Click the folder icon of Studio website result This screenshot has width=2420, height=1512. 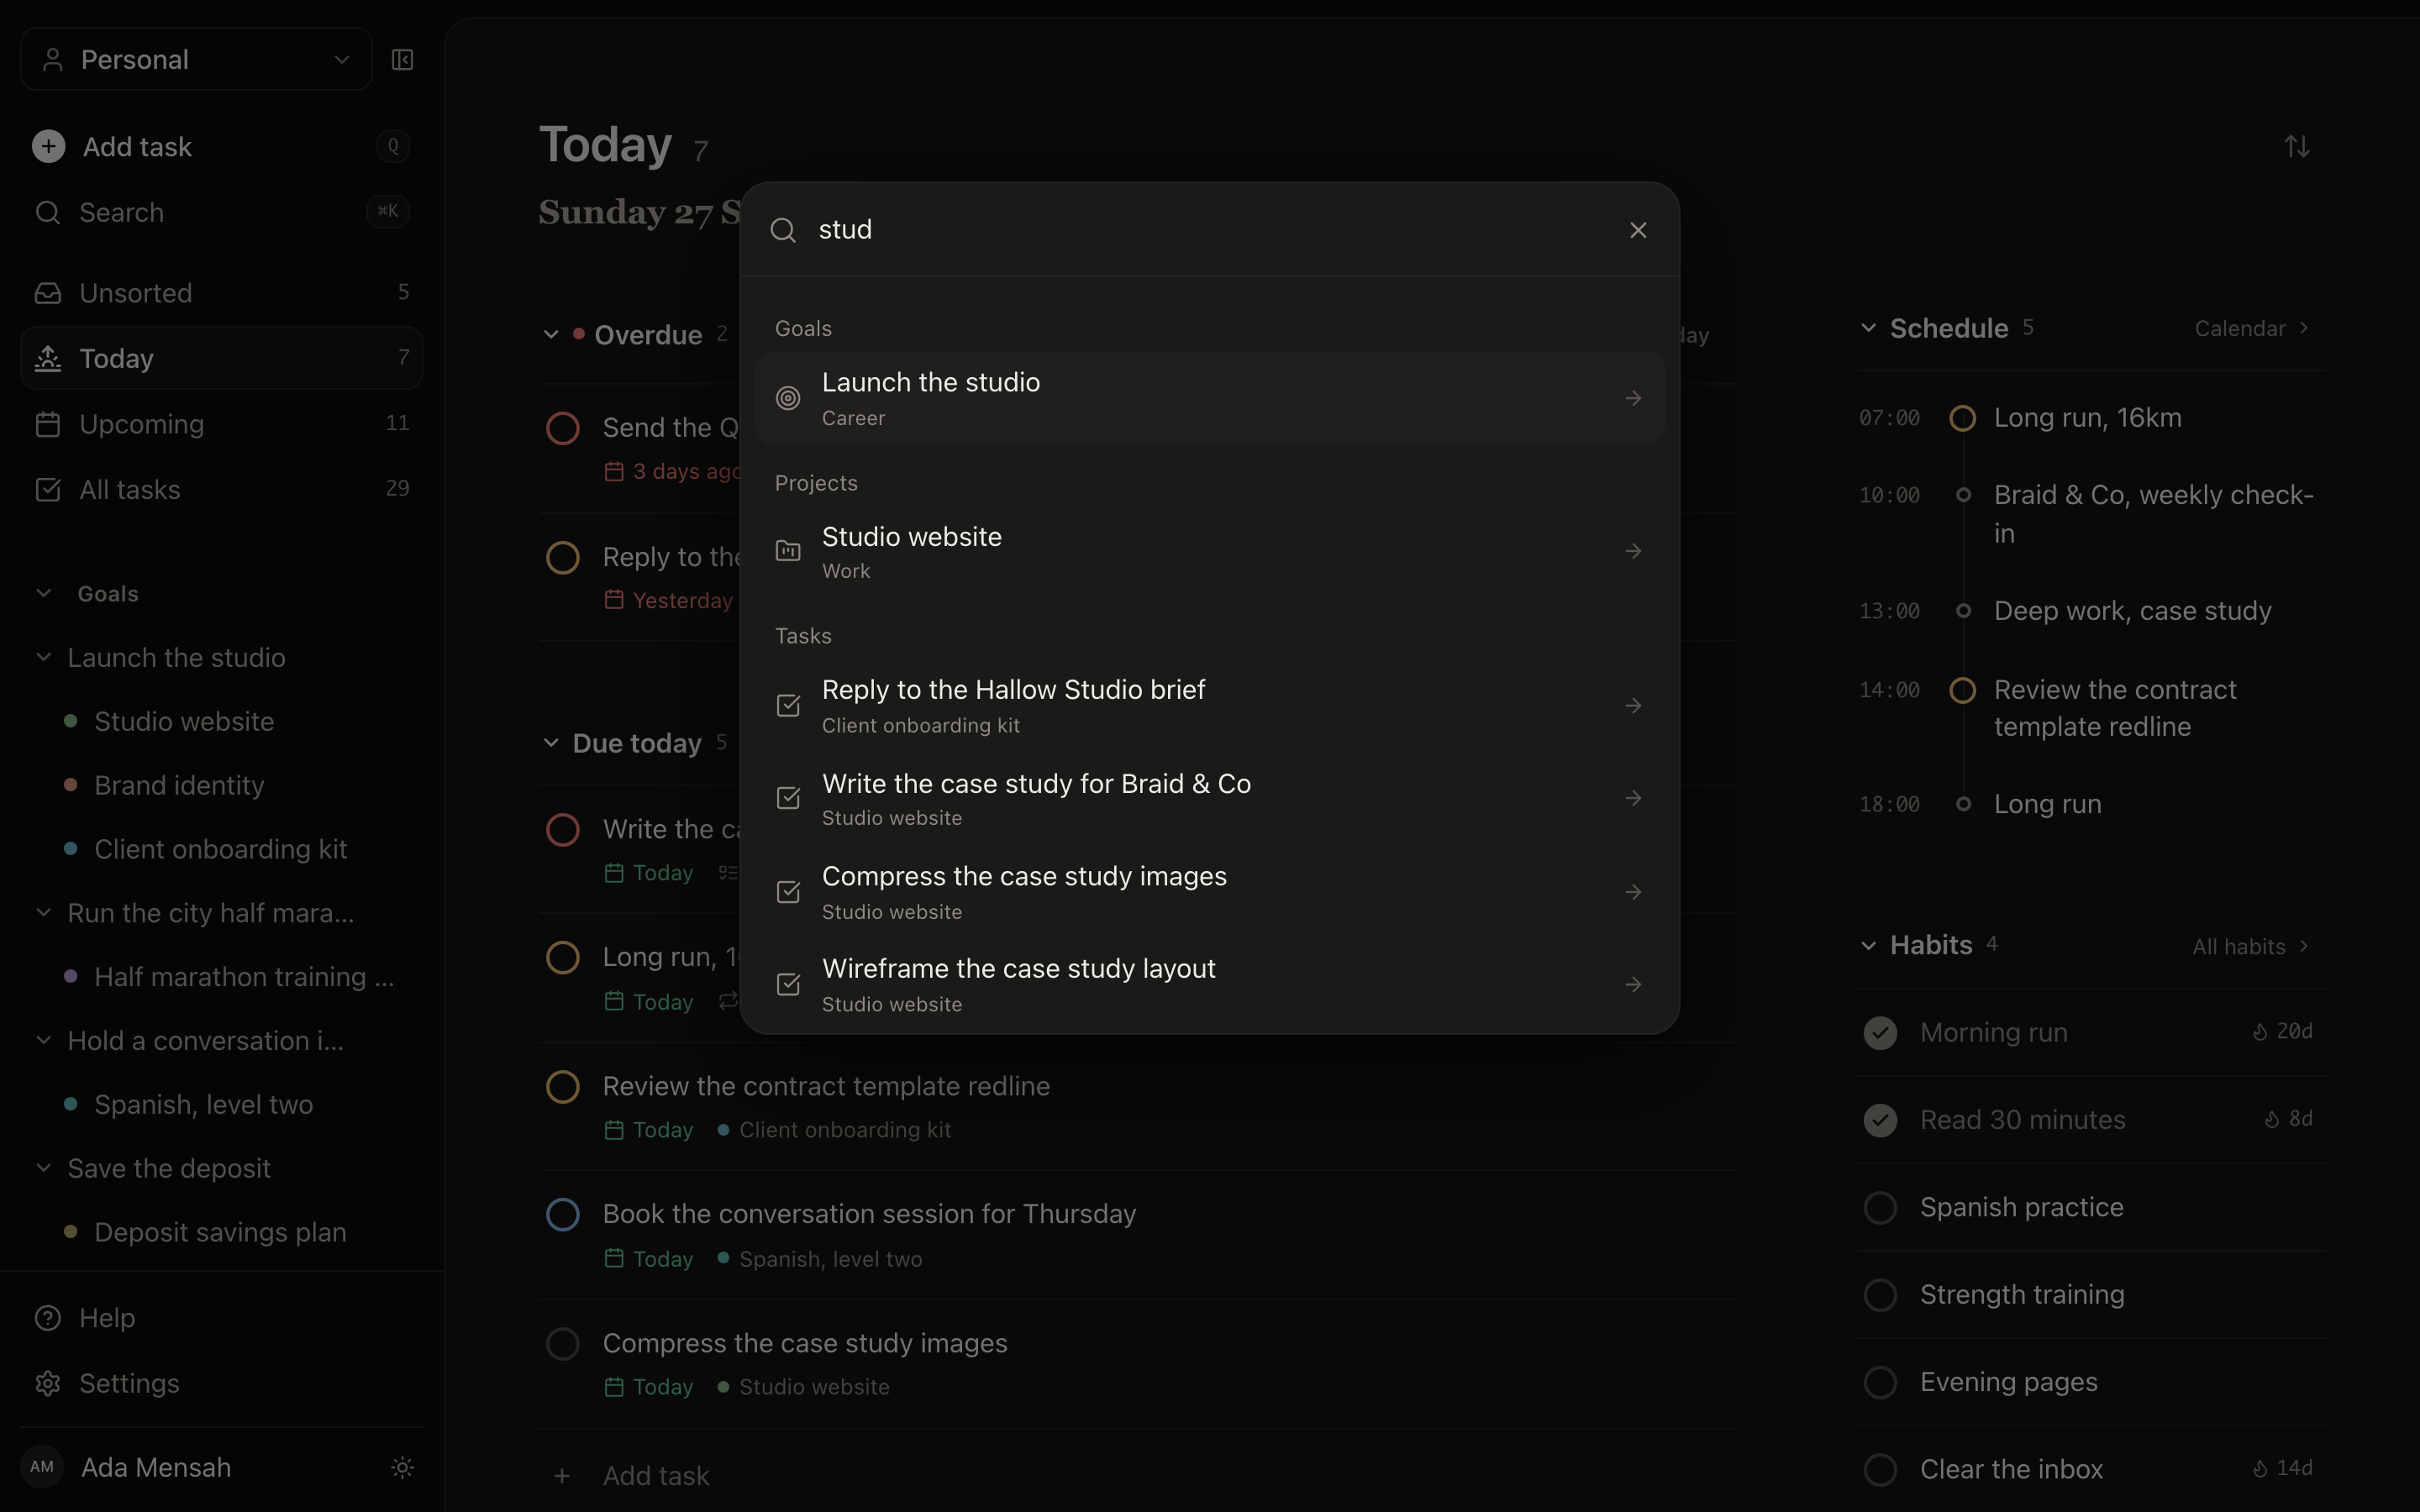pyautogui.click(x=788, y=551)
